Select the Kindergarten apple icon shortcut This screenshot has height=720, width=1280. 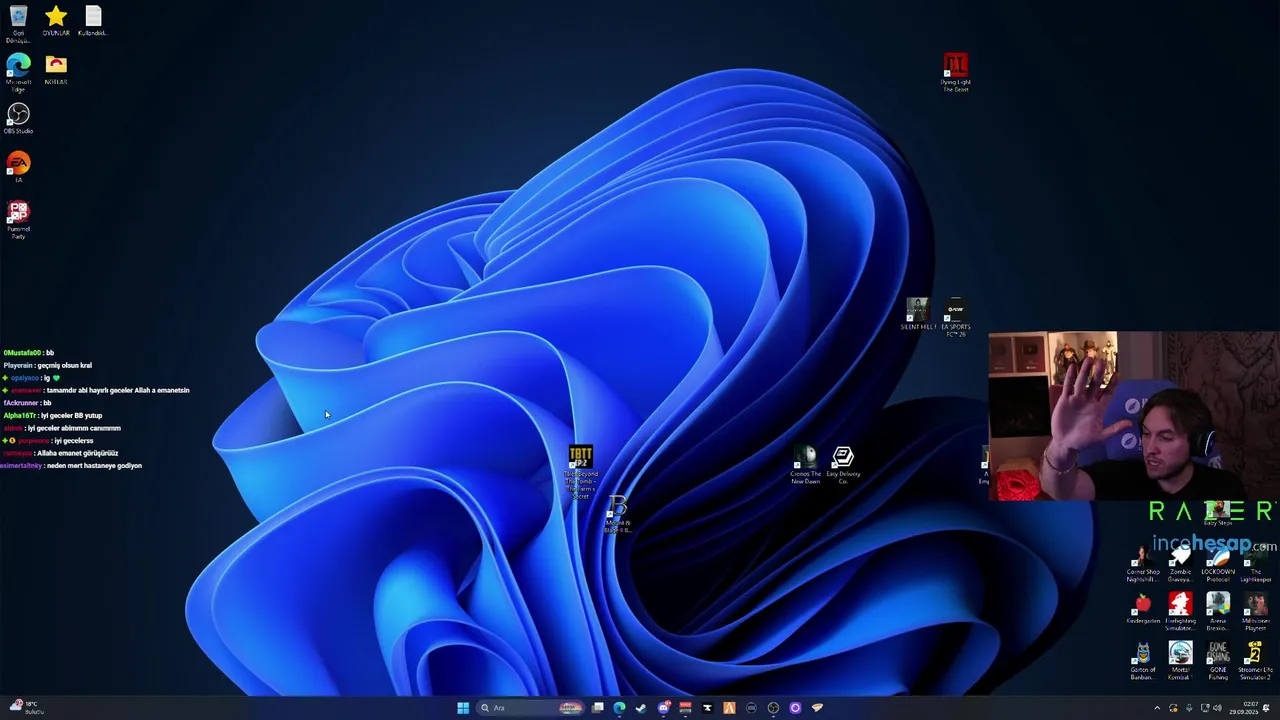[x=1142, y=609]
